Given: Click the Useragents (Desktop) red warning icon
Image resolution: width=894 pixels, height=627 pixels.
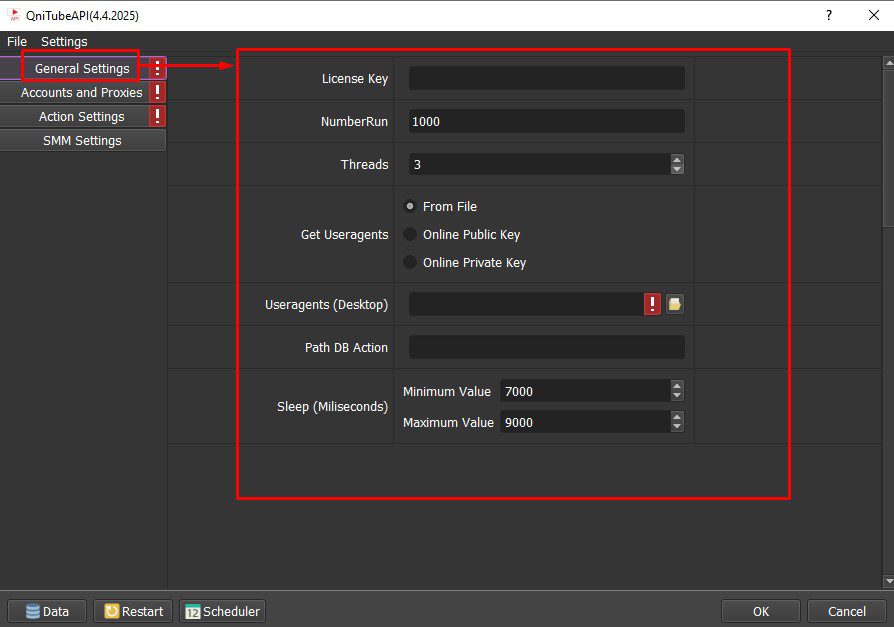Looking at the screenshot, I should 652,304.
